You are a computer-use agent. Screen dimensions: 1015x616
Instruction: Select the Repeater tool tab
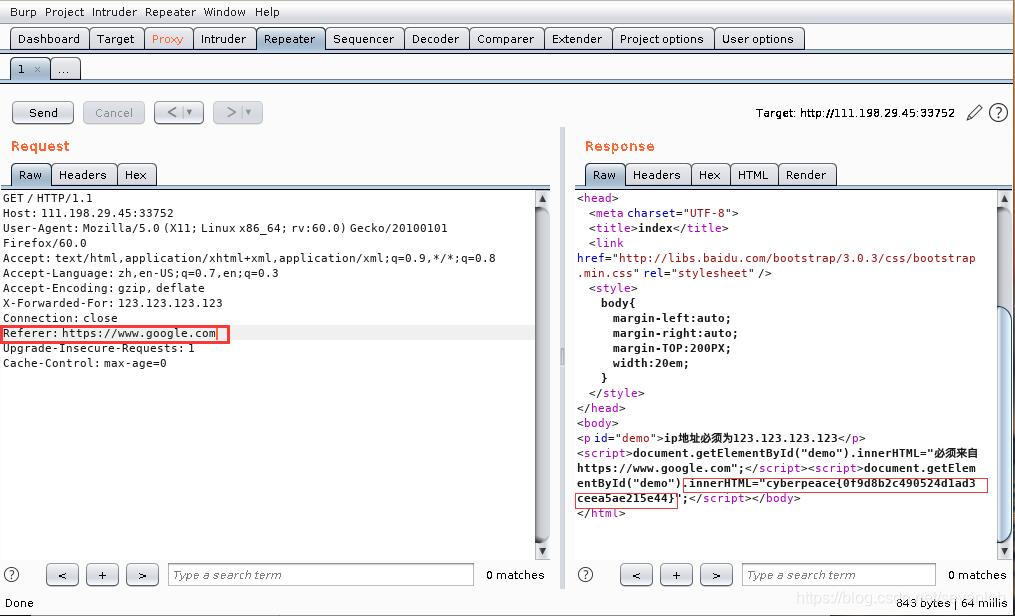(x=289, y=39)
